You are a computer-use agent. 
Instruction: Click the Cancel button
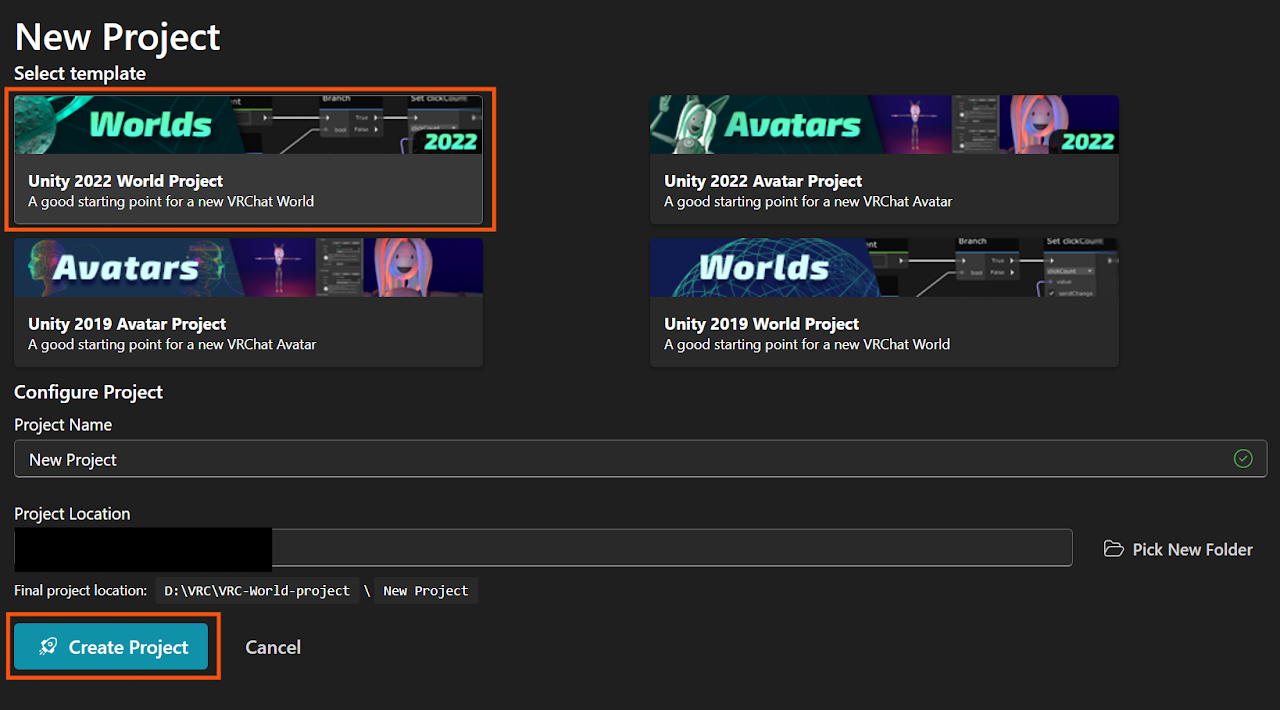273,647
